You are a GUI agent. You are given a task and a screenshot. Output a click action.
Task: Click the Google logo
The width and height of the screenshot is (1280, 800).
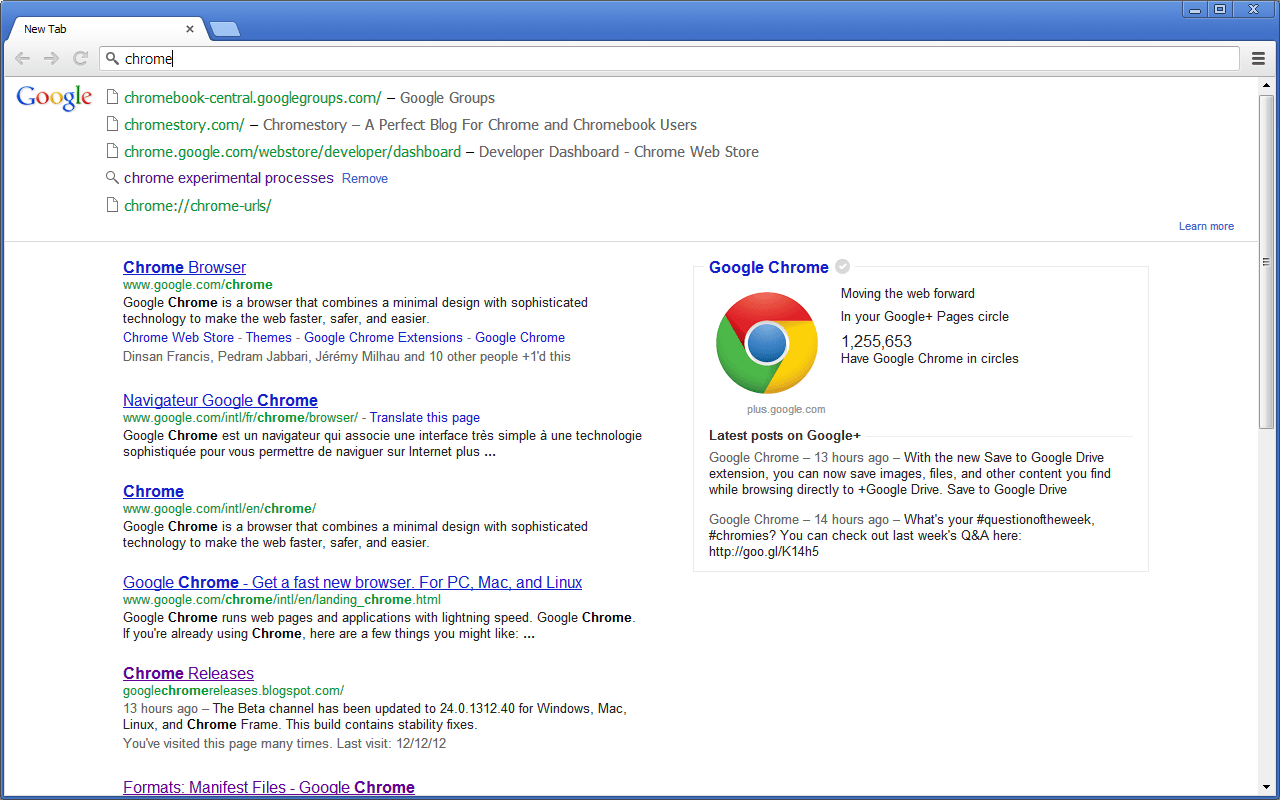pyautogui.click(x=54, y=98)
